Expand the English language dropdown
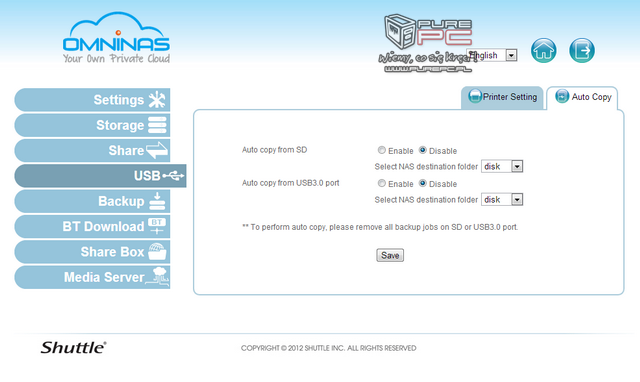This screenshot has height=382, width=640. [492, 55]
